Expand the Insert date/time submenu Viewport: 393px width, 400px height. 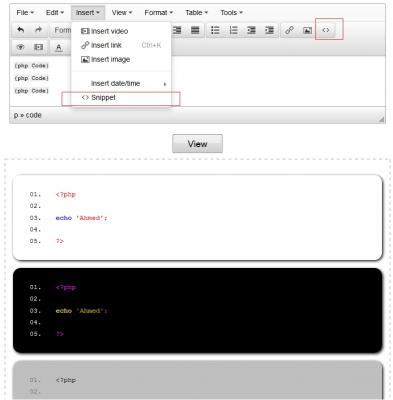pos(121,84)
